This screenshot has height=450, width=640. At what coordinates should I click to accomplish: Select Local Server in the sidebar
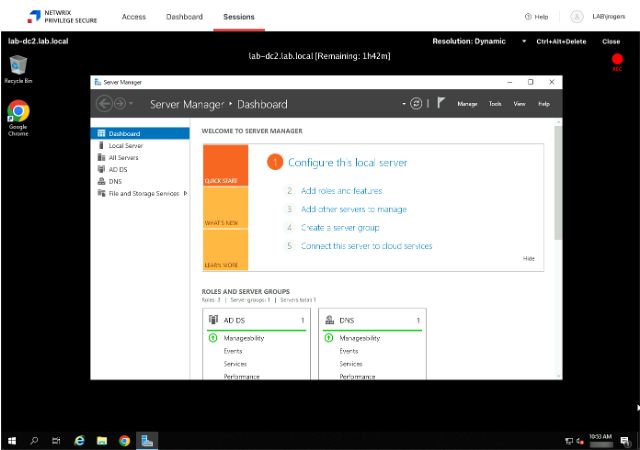(125, 145)
